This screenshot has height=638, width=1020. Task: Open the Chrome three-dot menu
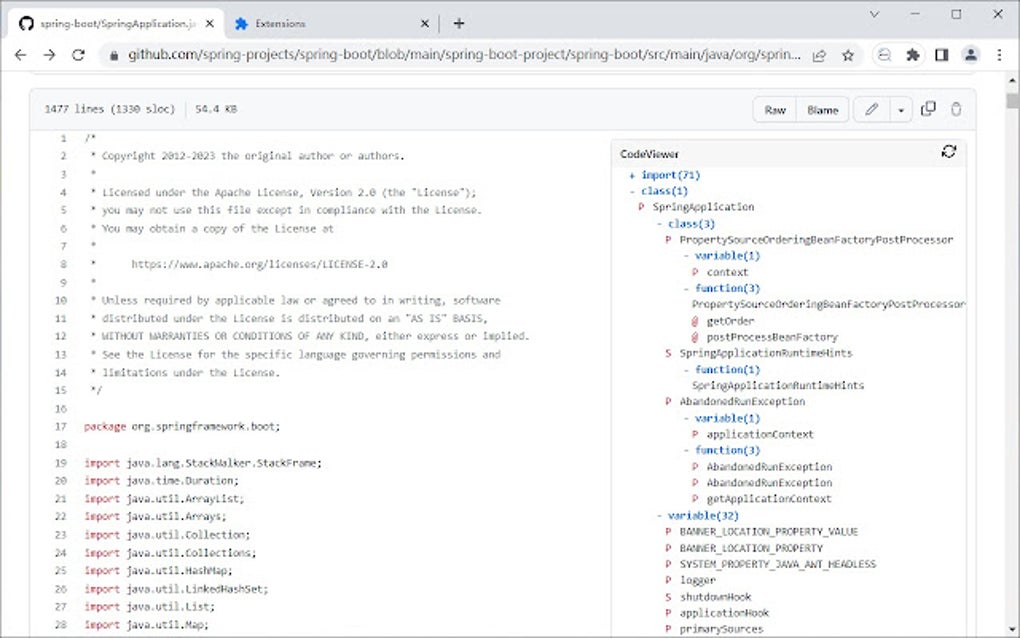(997, 57)
